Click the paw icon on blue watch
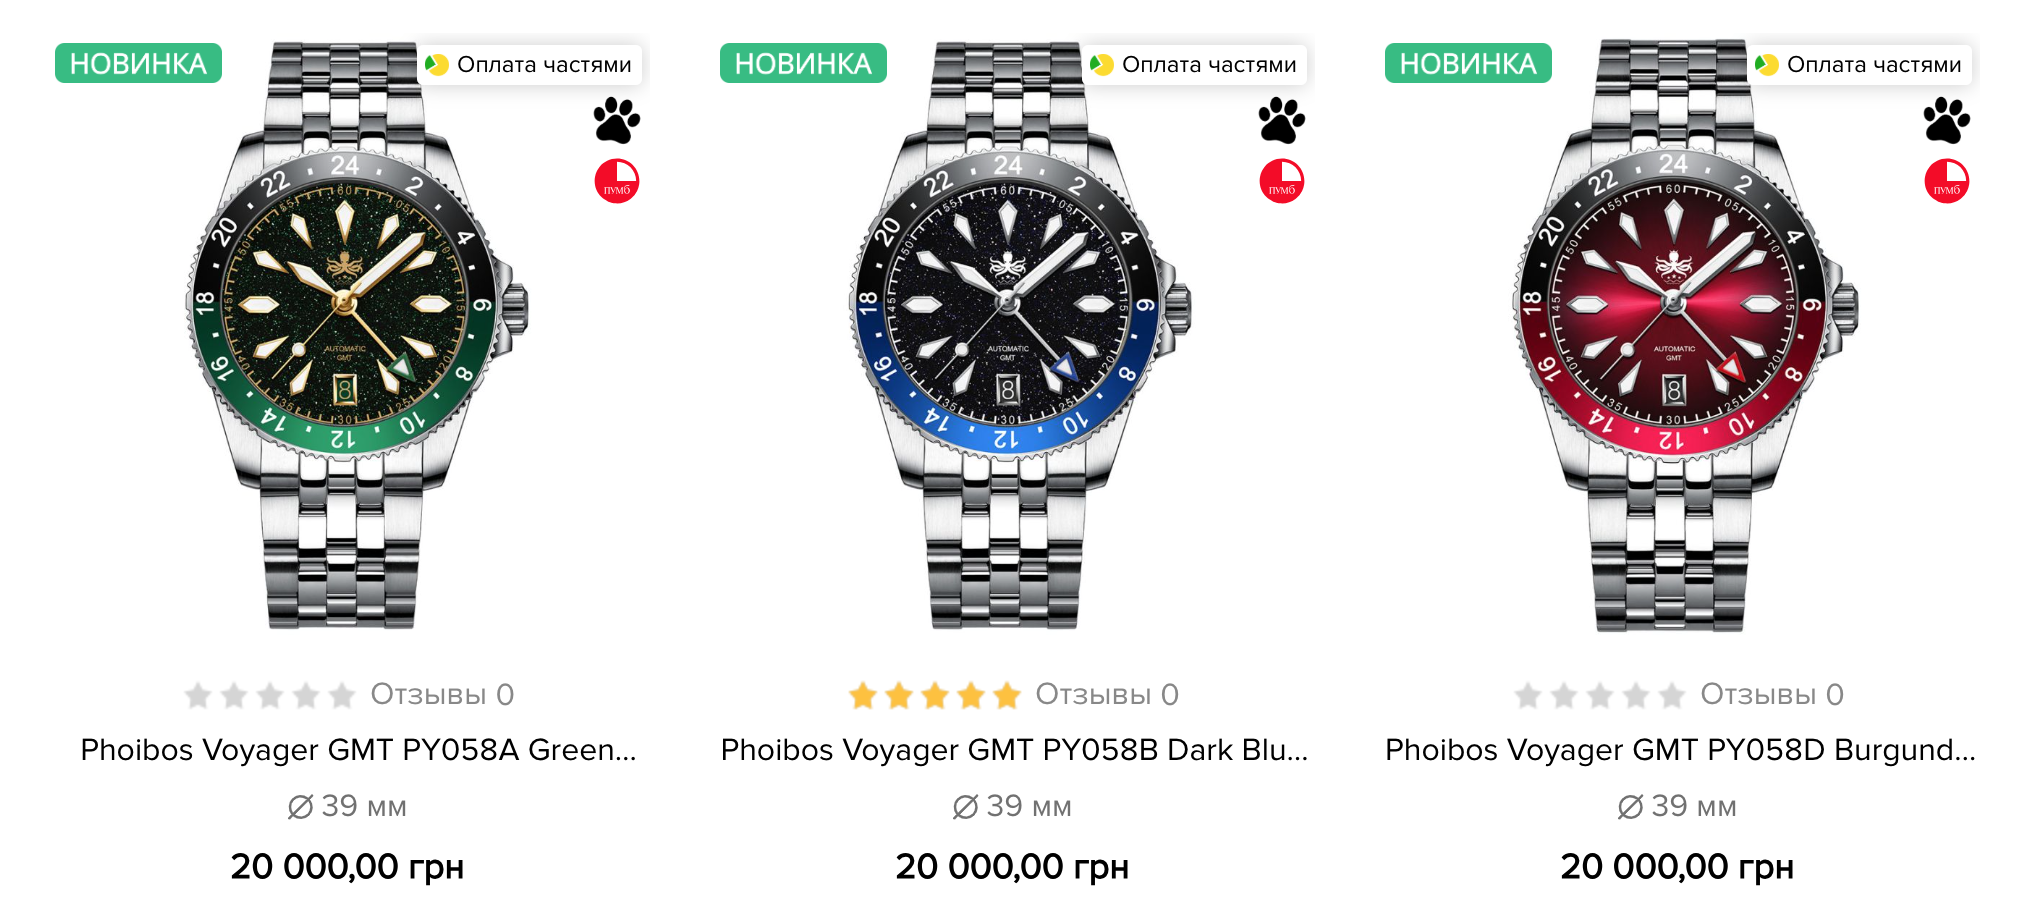 1282,121
